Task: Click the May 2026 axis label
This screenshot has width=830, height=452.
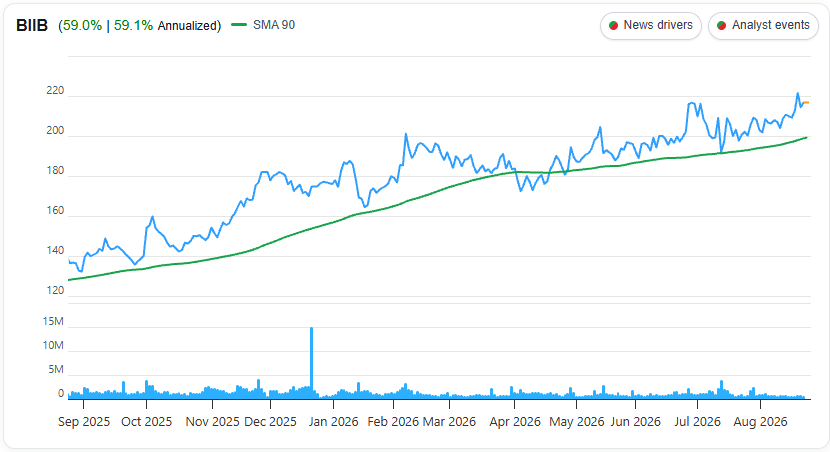Action: (x=576, y=422)
